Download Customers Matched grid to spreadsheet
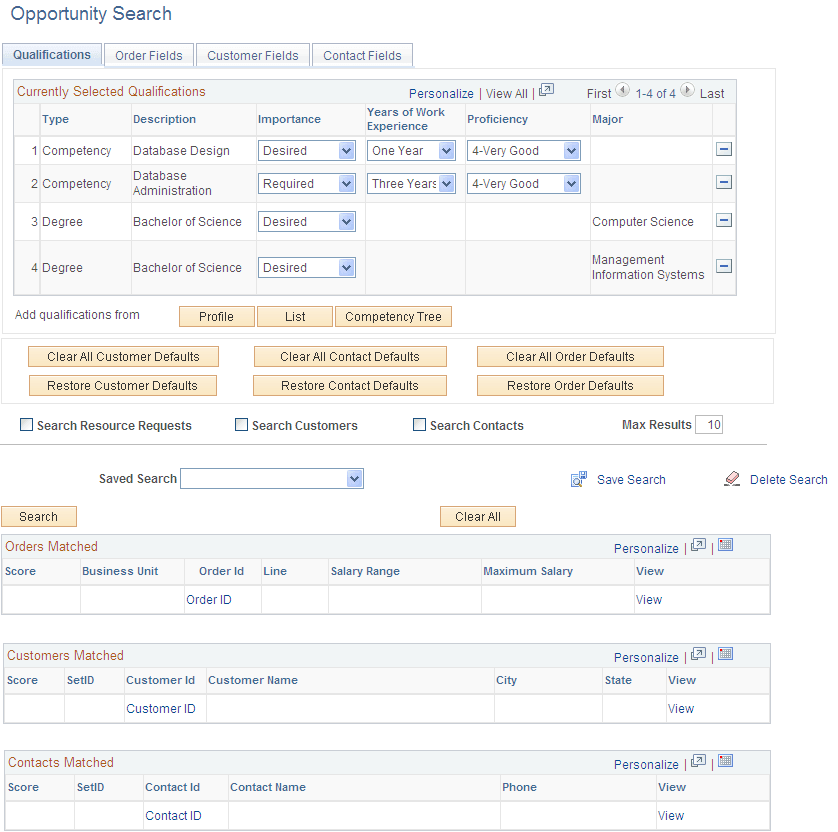 [x=725, y=656]
